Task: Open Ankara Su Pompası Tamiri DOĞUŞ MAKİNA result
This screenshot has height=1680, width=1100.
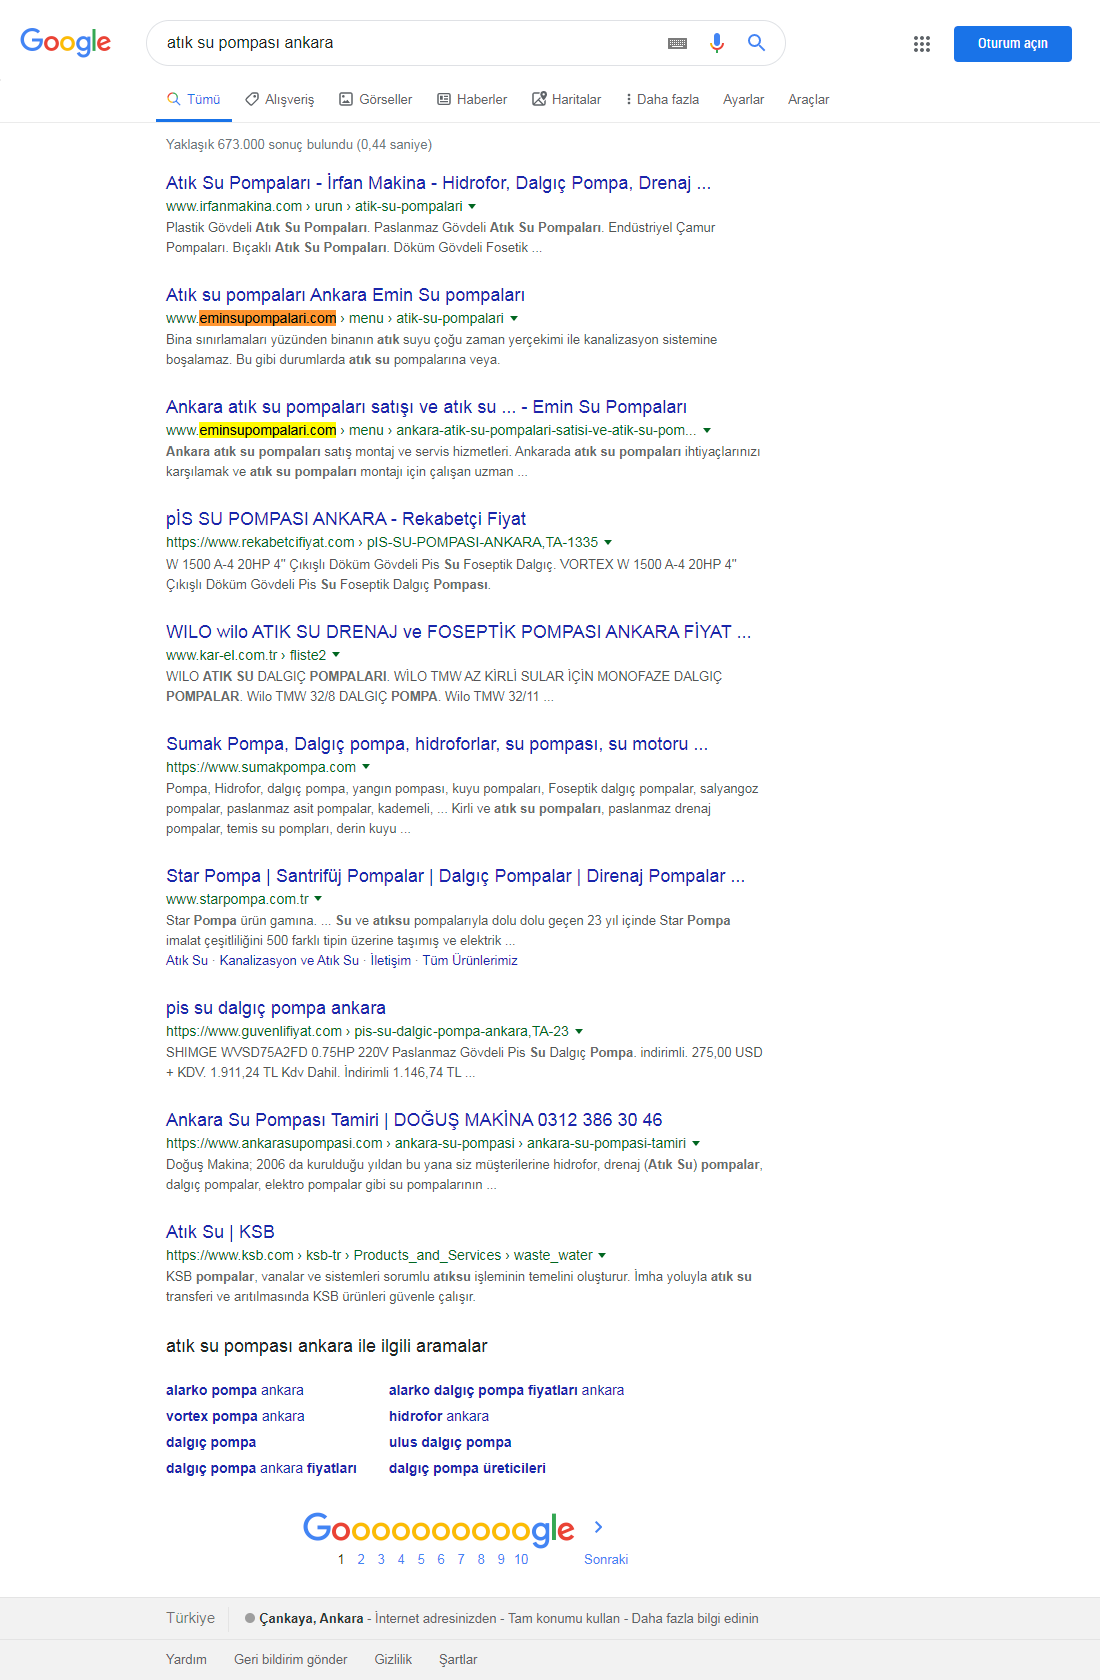Action: tap(414, 1120)
